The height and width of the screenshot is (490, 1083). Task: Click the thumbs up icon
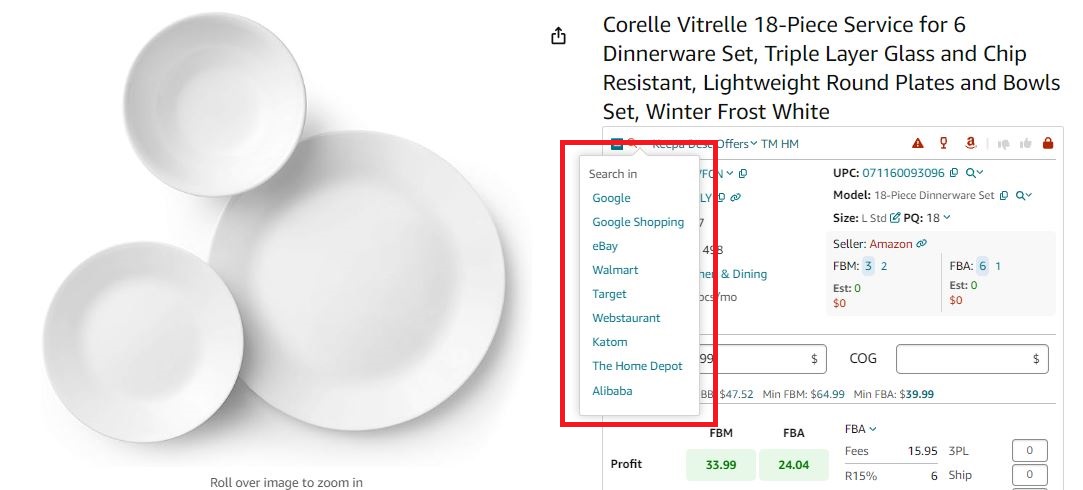point(1025,144)
